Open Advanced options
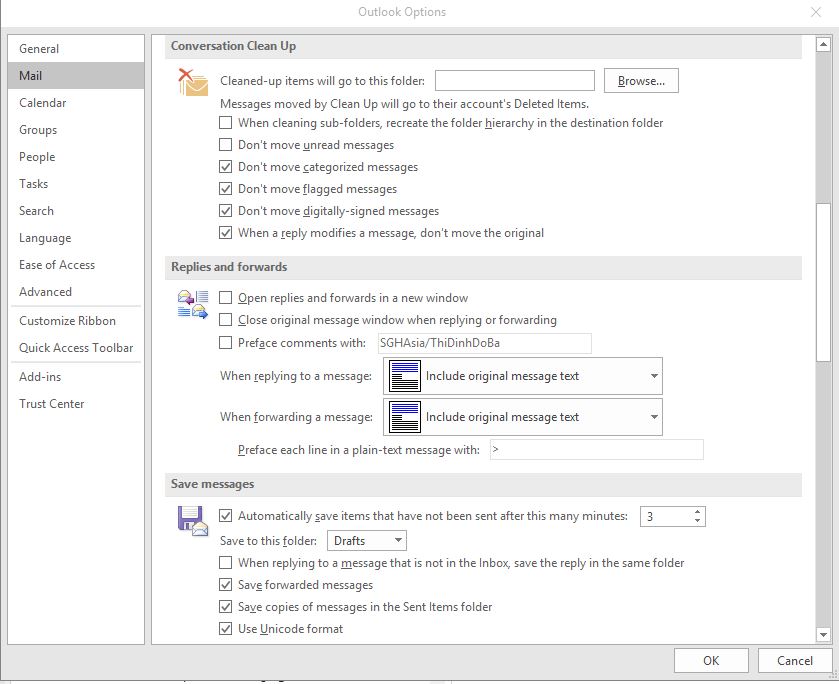Screen dimensions: 839x684 coord(76,292)
